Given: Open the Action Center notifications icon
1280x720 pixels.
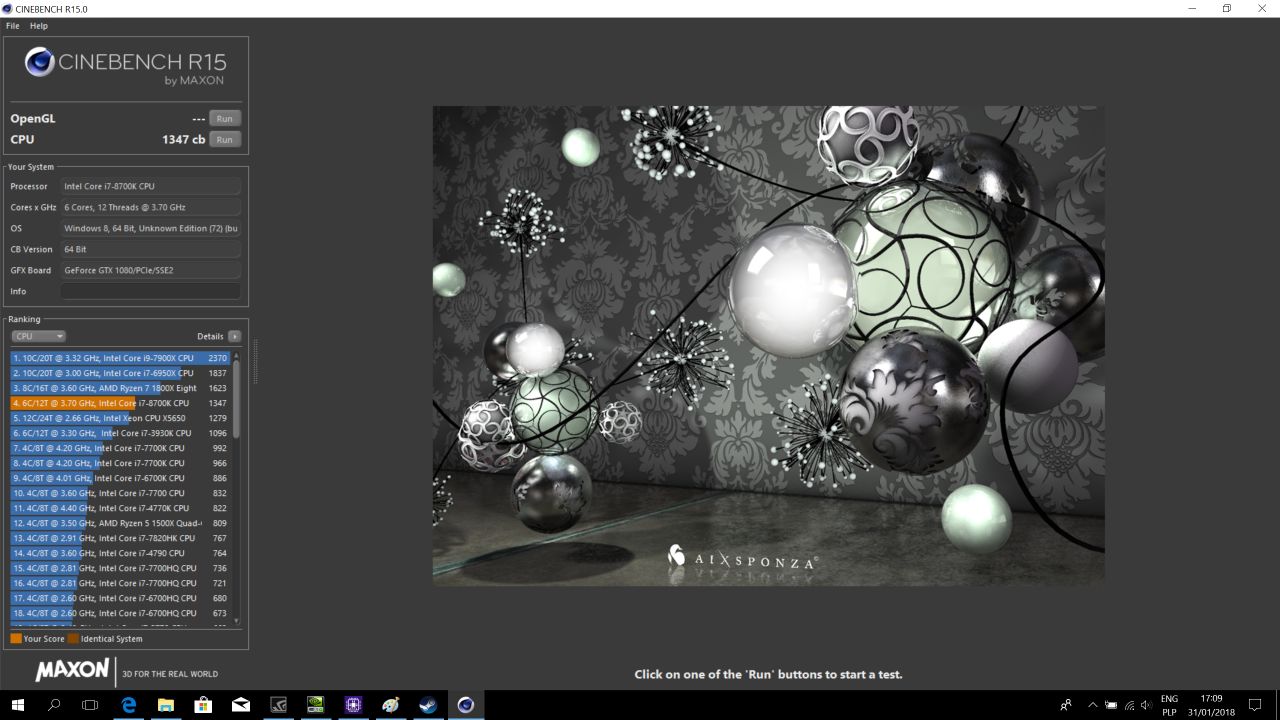Looking at the screenshot, I should tap(1256, 705).
